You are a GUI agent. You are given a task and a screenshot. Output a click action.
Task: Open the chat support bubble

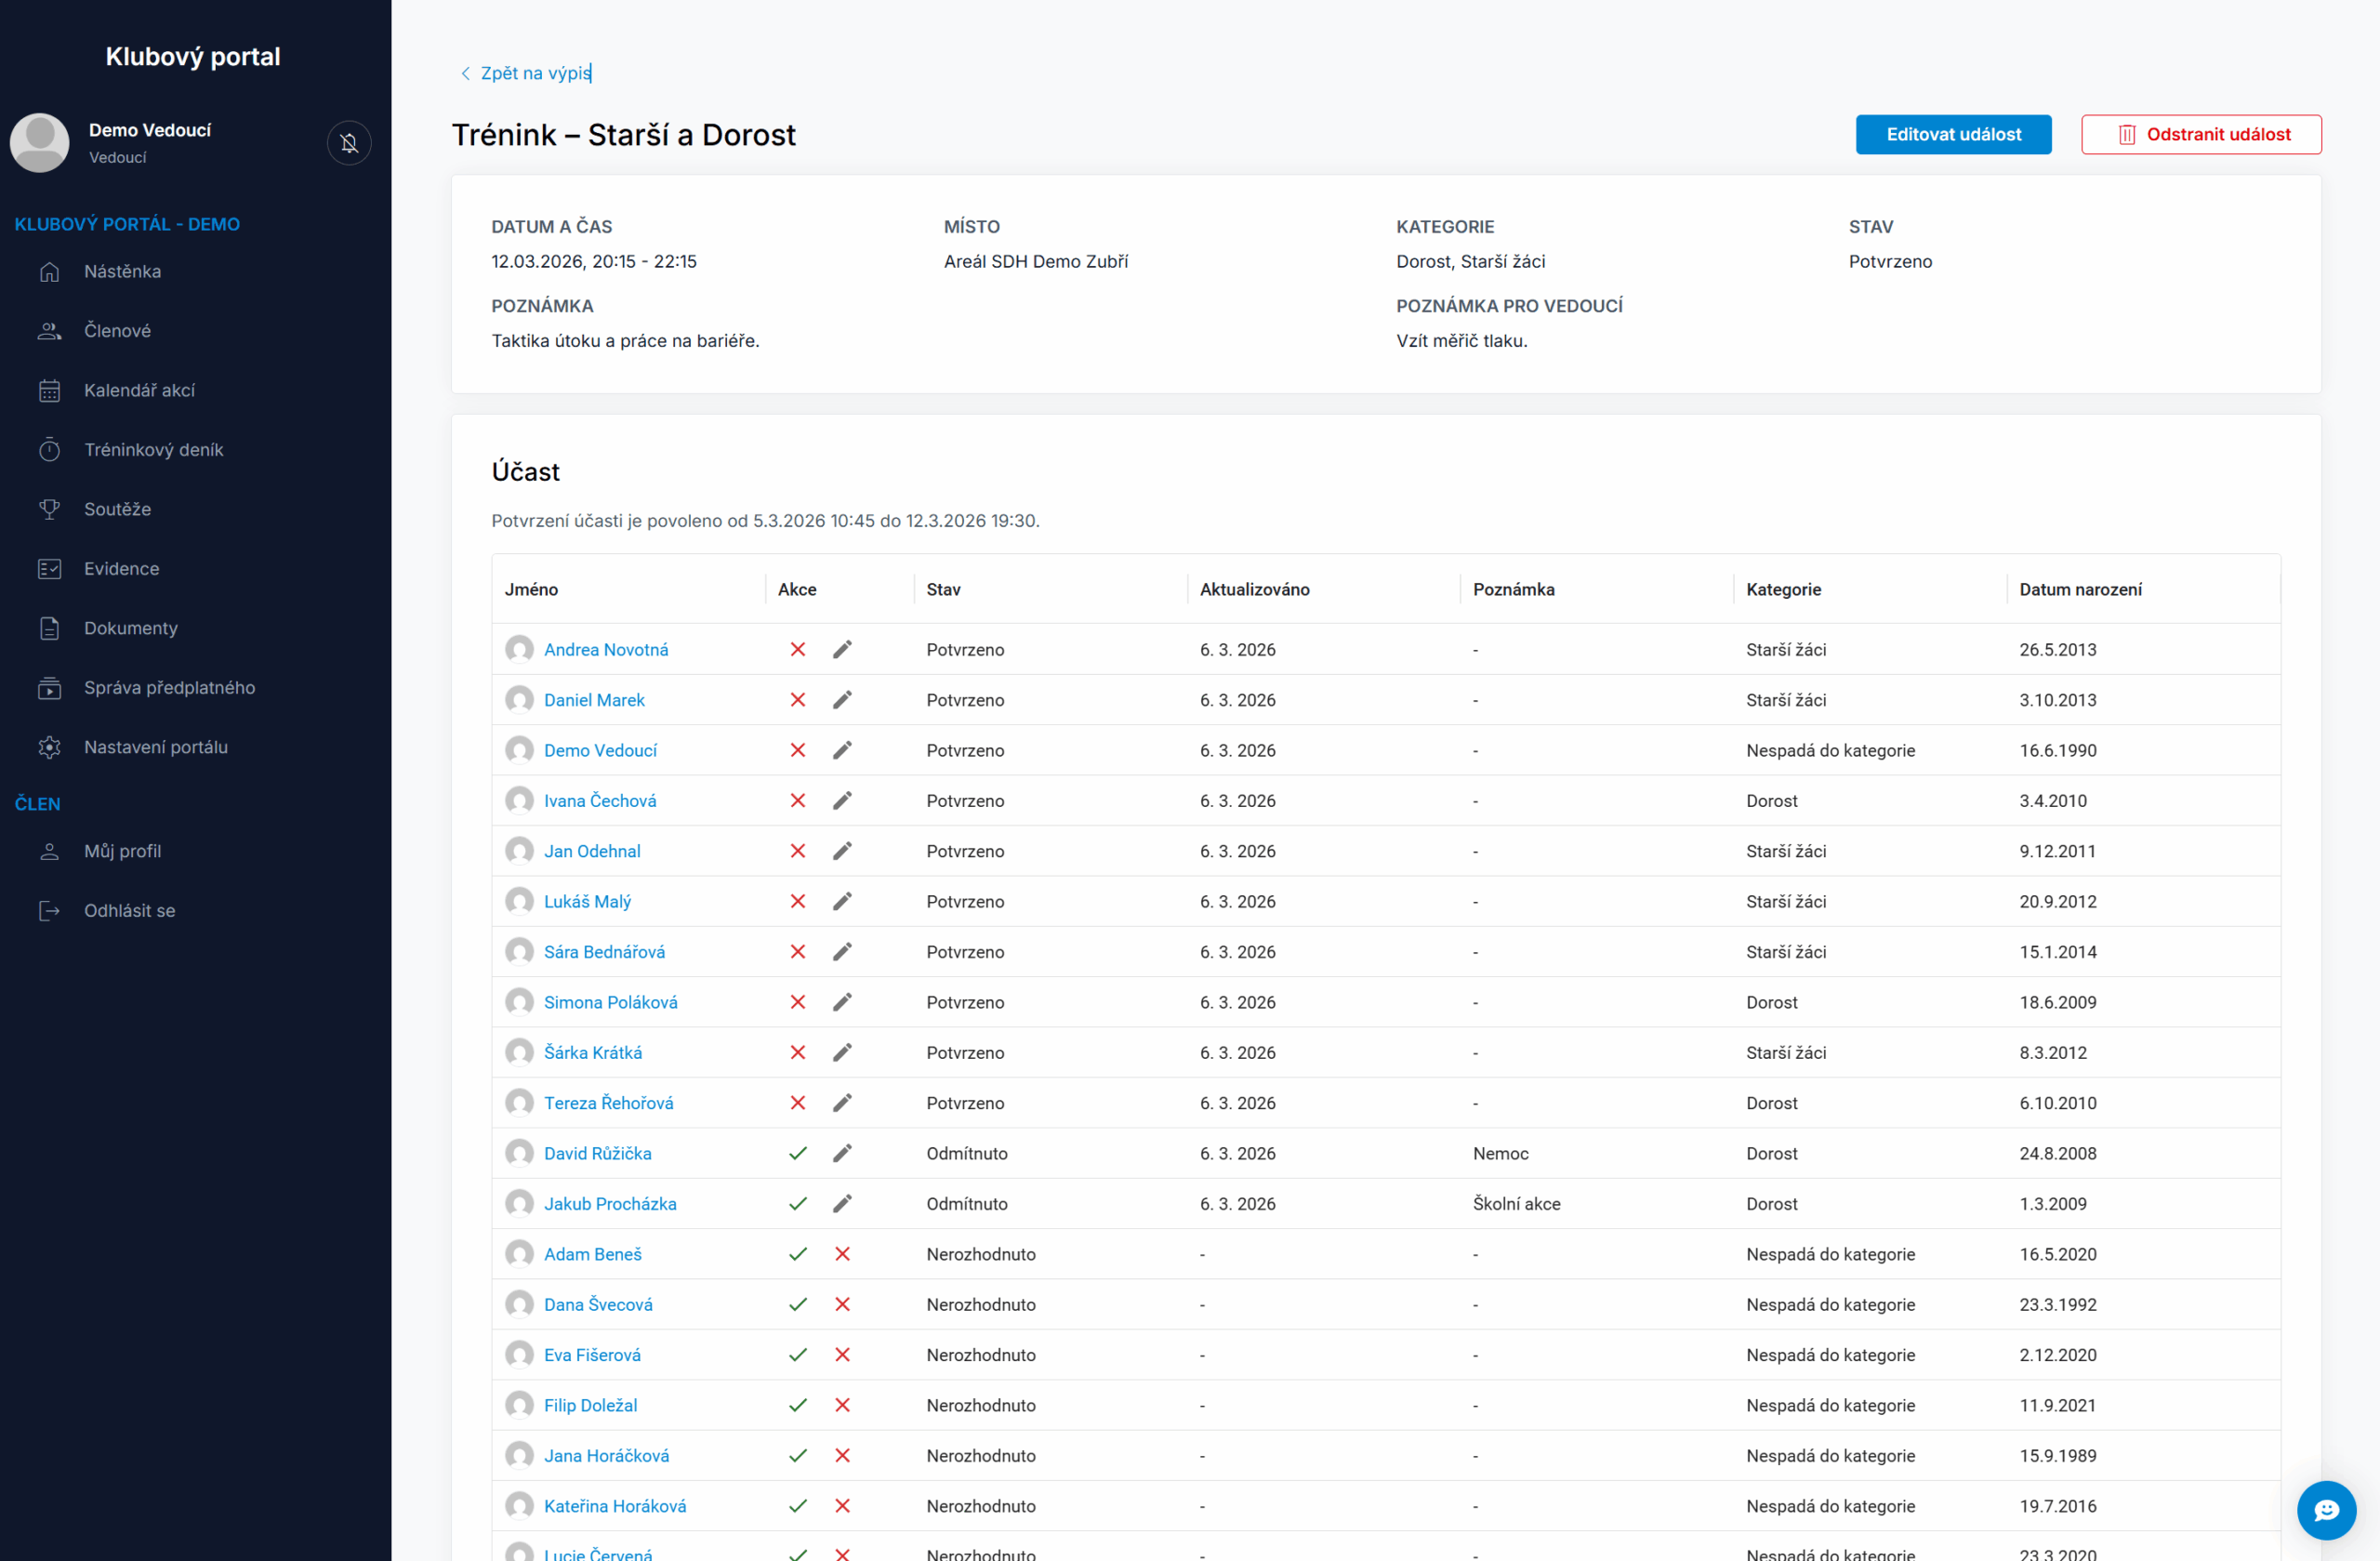2326,1510
